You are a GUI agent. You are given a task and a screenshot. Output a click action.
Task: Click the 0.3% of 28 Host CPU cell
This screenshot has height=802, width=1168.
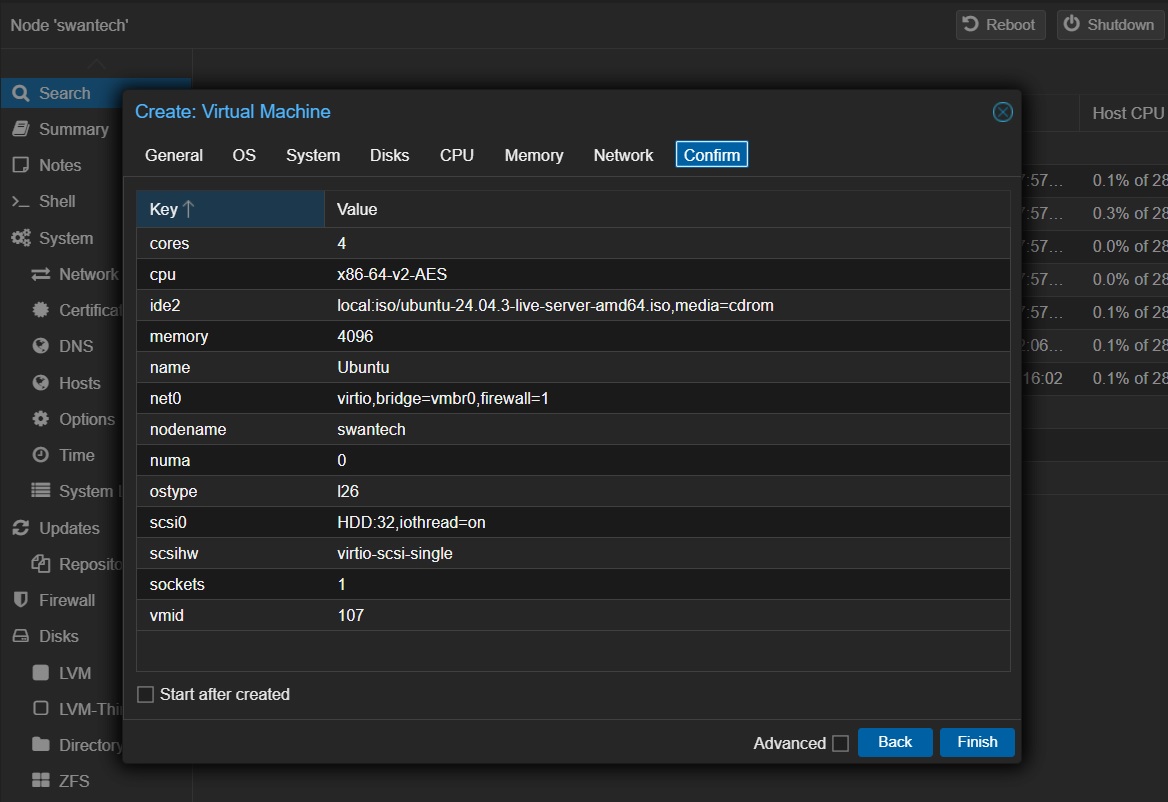(x=1125, y=213)
